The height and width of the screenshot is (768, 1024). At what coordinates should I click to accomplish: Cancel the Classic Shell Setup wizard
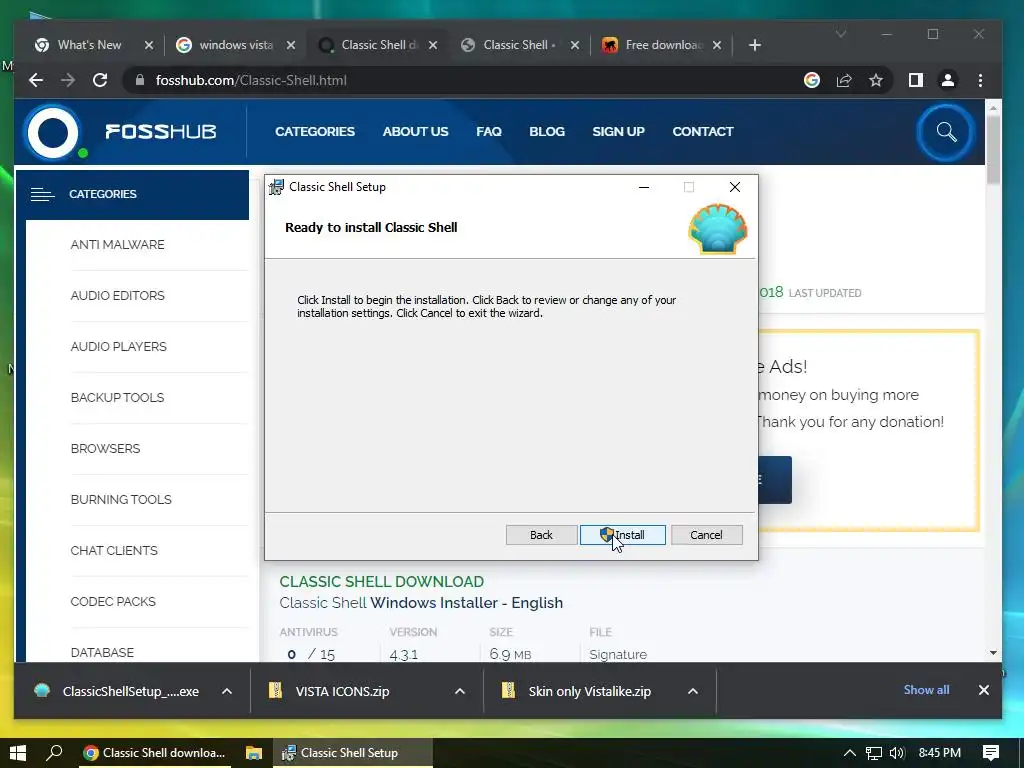click(x=707, y=535)
